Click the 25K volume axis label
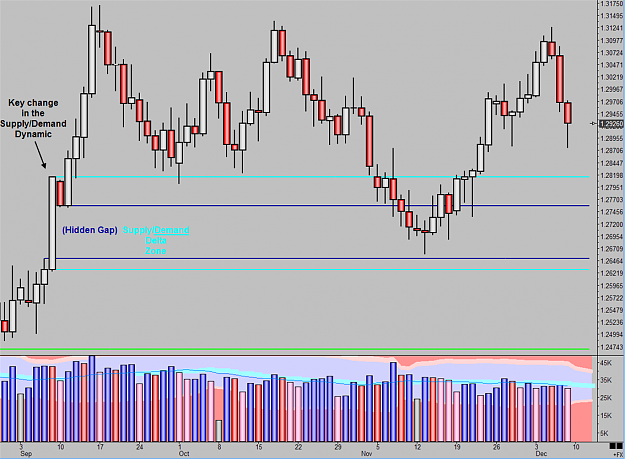 (x=606, y=398)
